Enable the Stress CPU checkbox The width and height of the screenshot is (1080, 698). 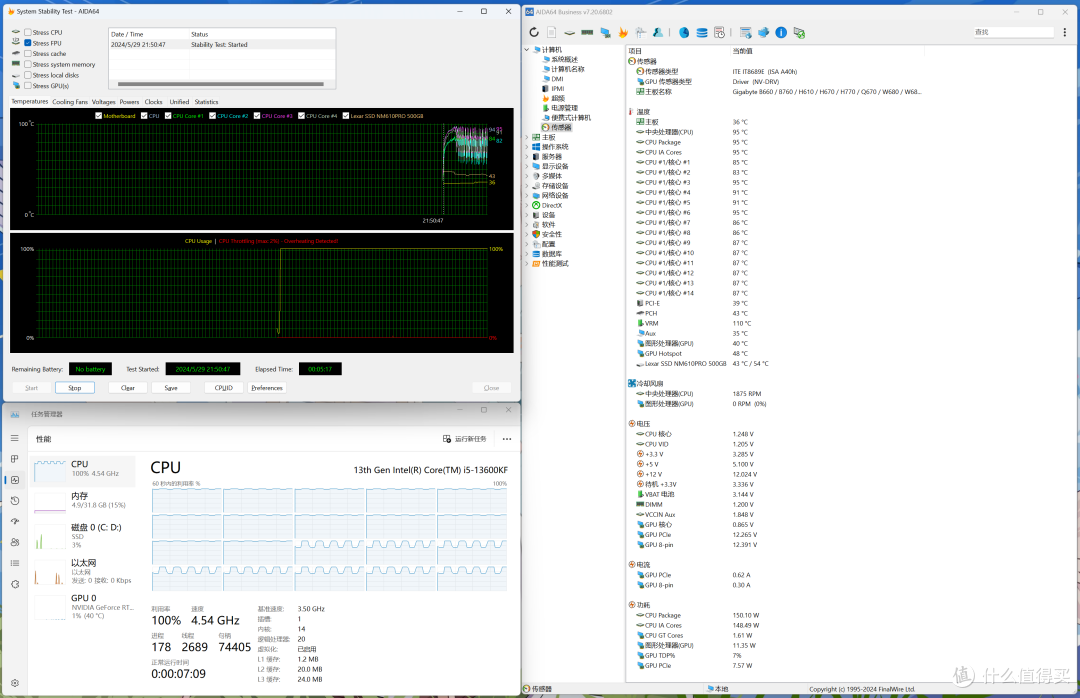click(28, 33)
